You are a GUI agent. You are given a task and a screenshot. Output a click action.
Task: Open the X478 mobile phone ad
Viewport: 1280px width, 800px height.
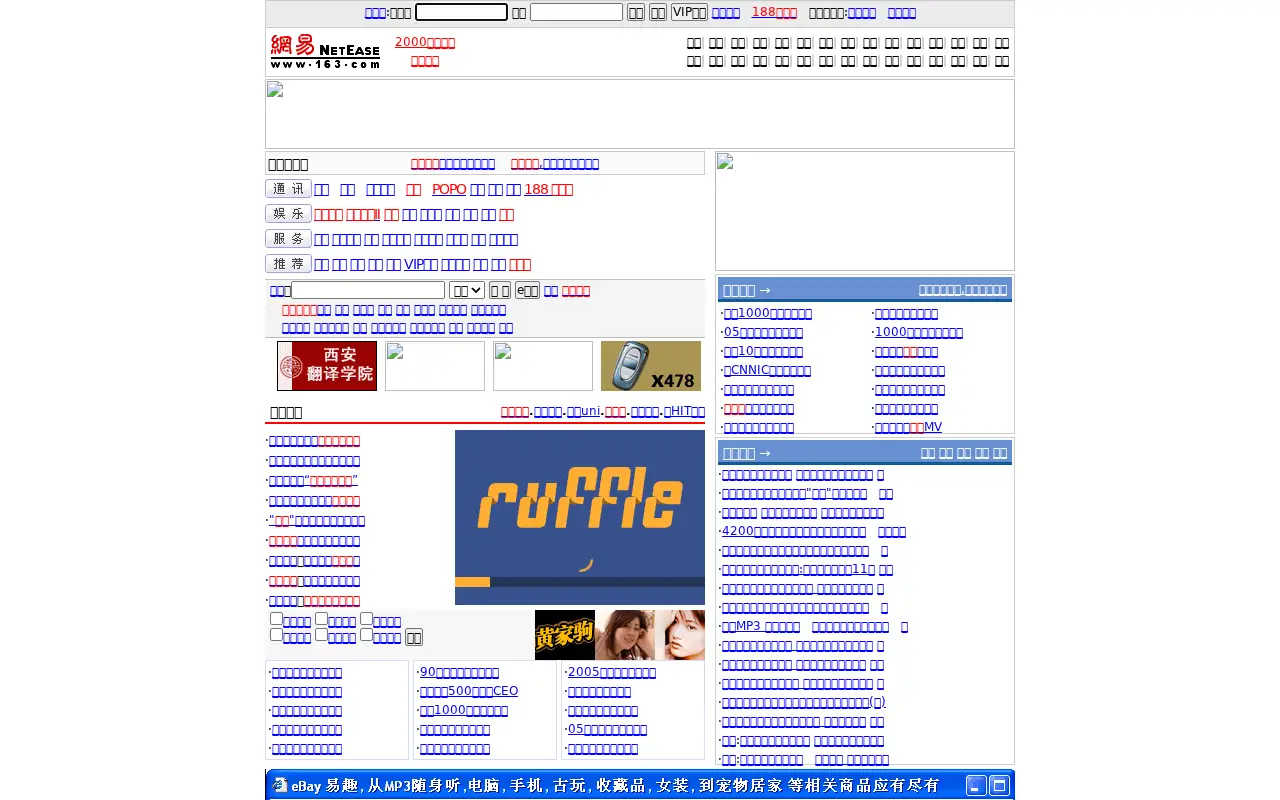coord(651,366)
